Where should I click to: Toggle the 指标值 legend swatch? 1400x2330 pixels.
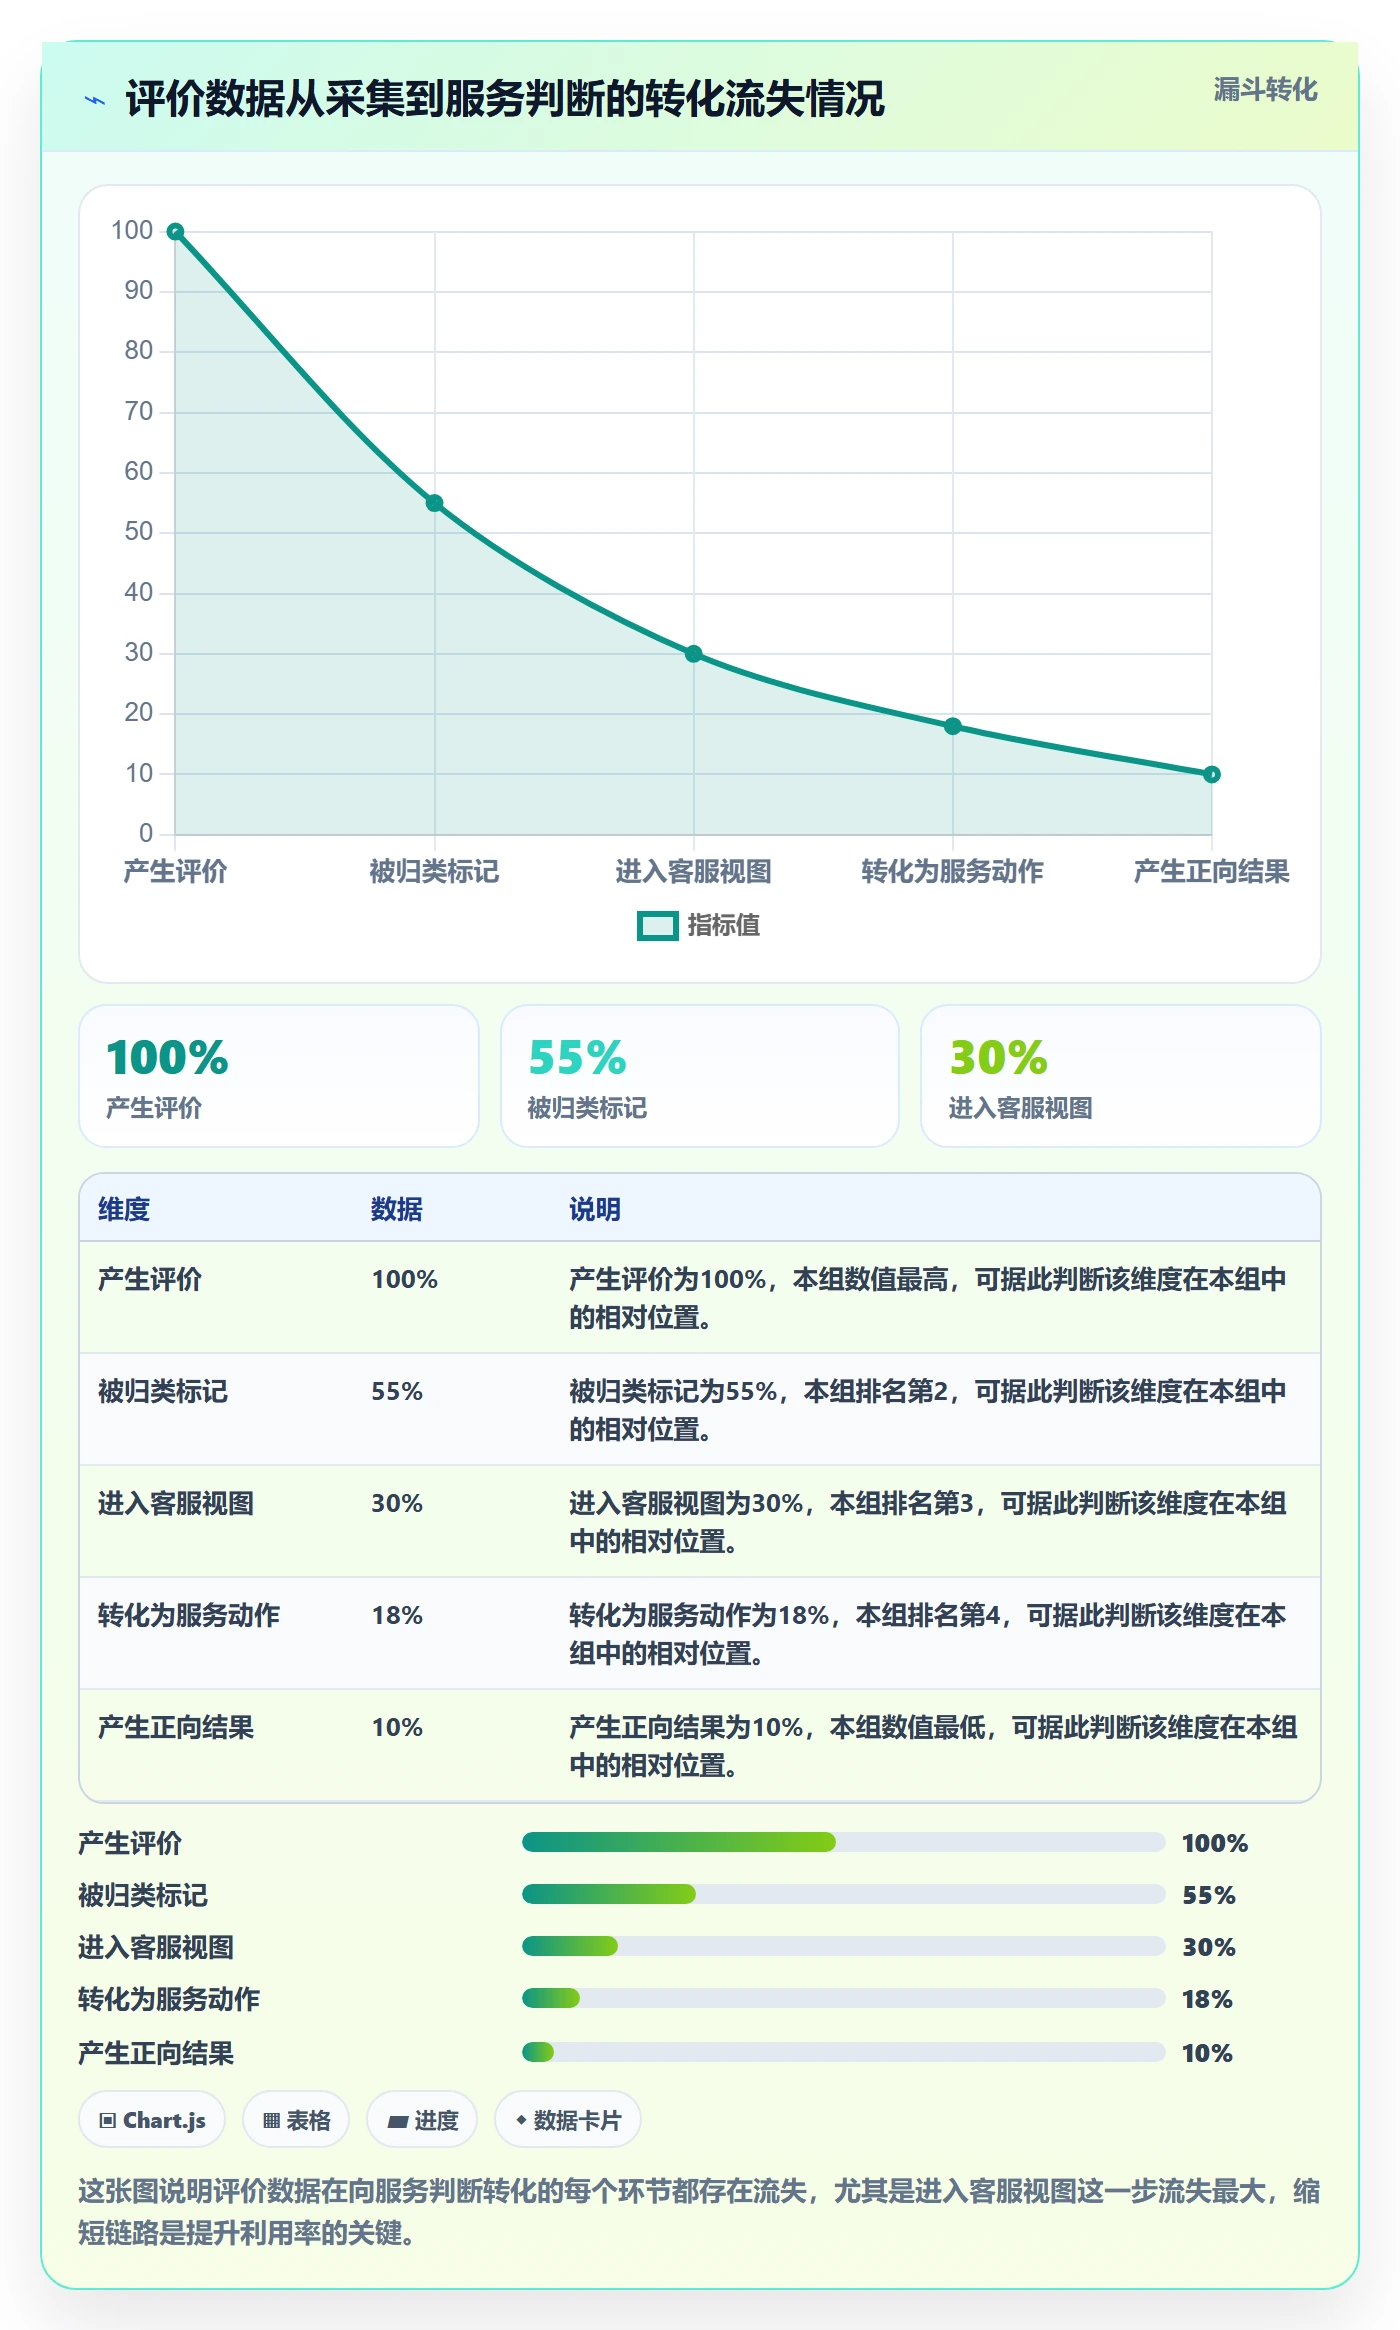tap(658, 926)
